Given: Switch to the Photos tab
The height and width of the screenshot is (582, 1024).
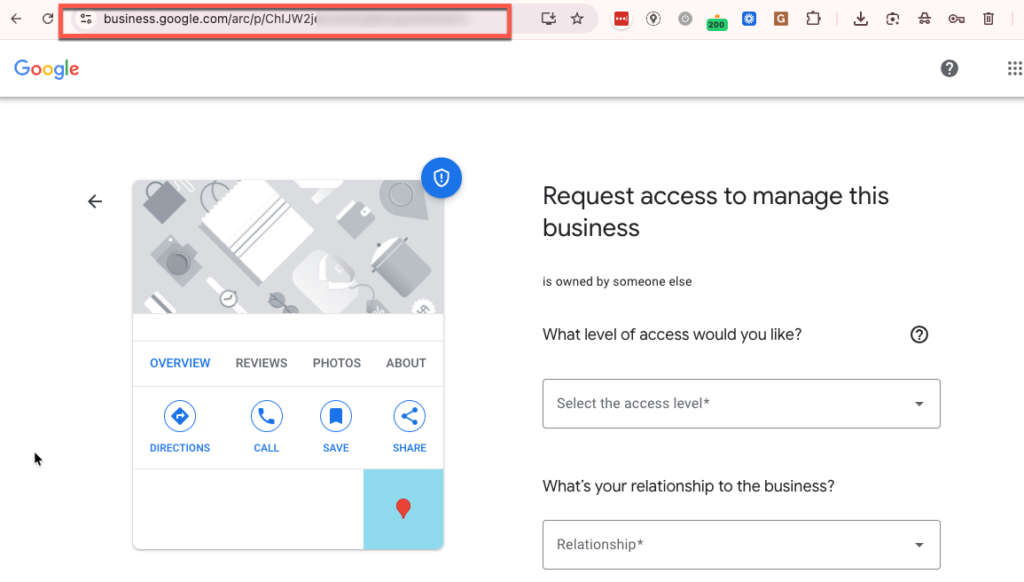Looking at the screenshot, I should pyautogui.click(x=336, y=363).
